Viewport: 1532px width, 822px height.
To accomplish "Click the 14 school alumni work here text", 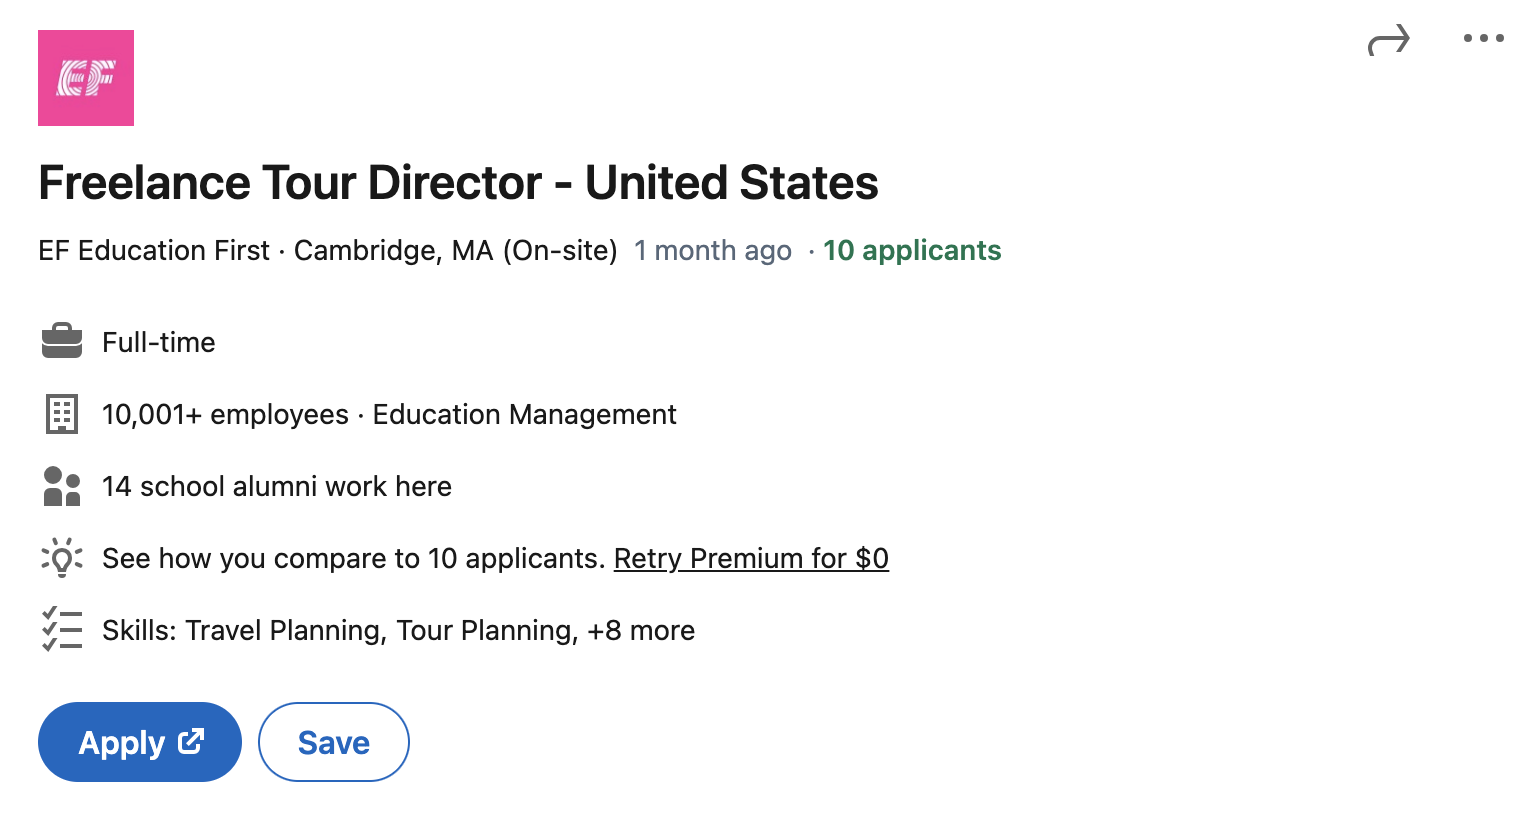I will (277, 486).
